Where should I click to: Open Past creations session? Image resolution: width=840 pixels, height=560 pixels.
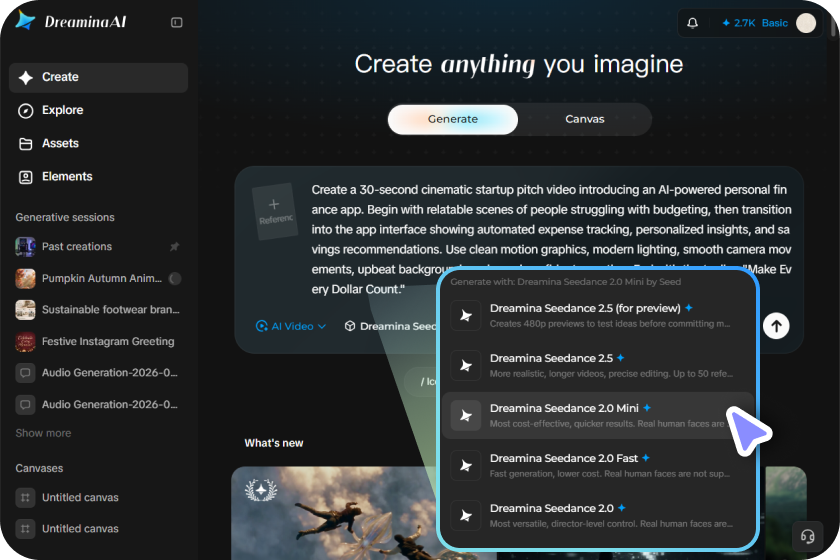(99, 247)
